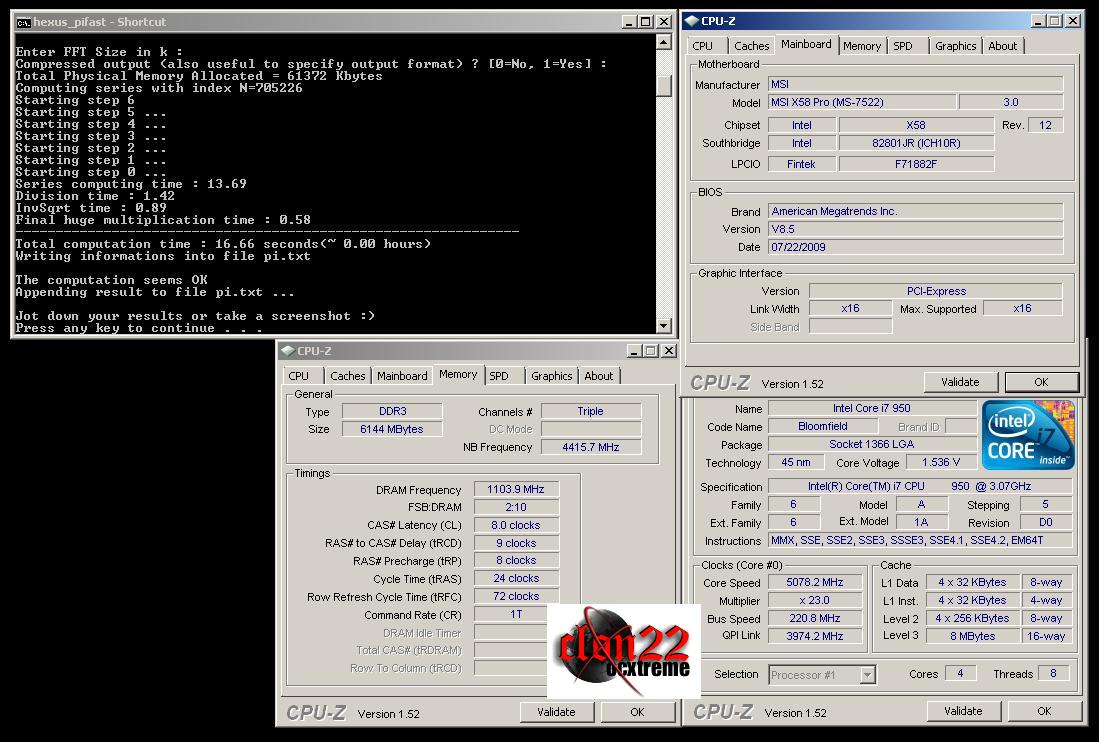Click the Core Voltage value 1.536 V
The image size is (1099, 742).
(941, 462)
